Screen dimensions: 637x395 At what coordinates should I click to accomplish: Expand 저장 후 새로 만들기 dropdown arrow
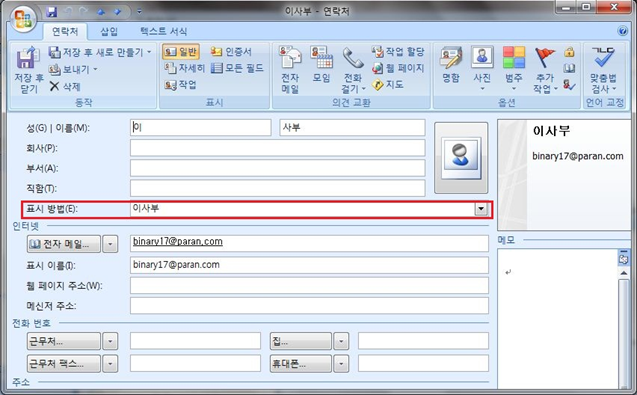click(x=149, y=52)
